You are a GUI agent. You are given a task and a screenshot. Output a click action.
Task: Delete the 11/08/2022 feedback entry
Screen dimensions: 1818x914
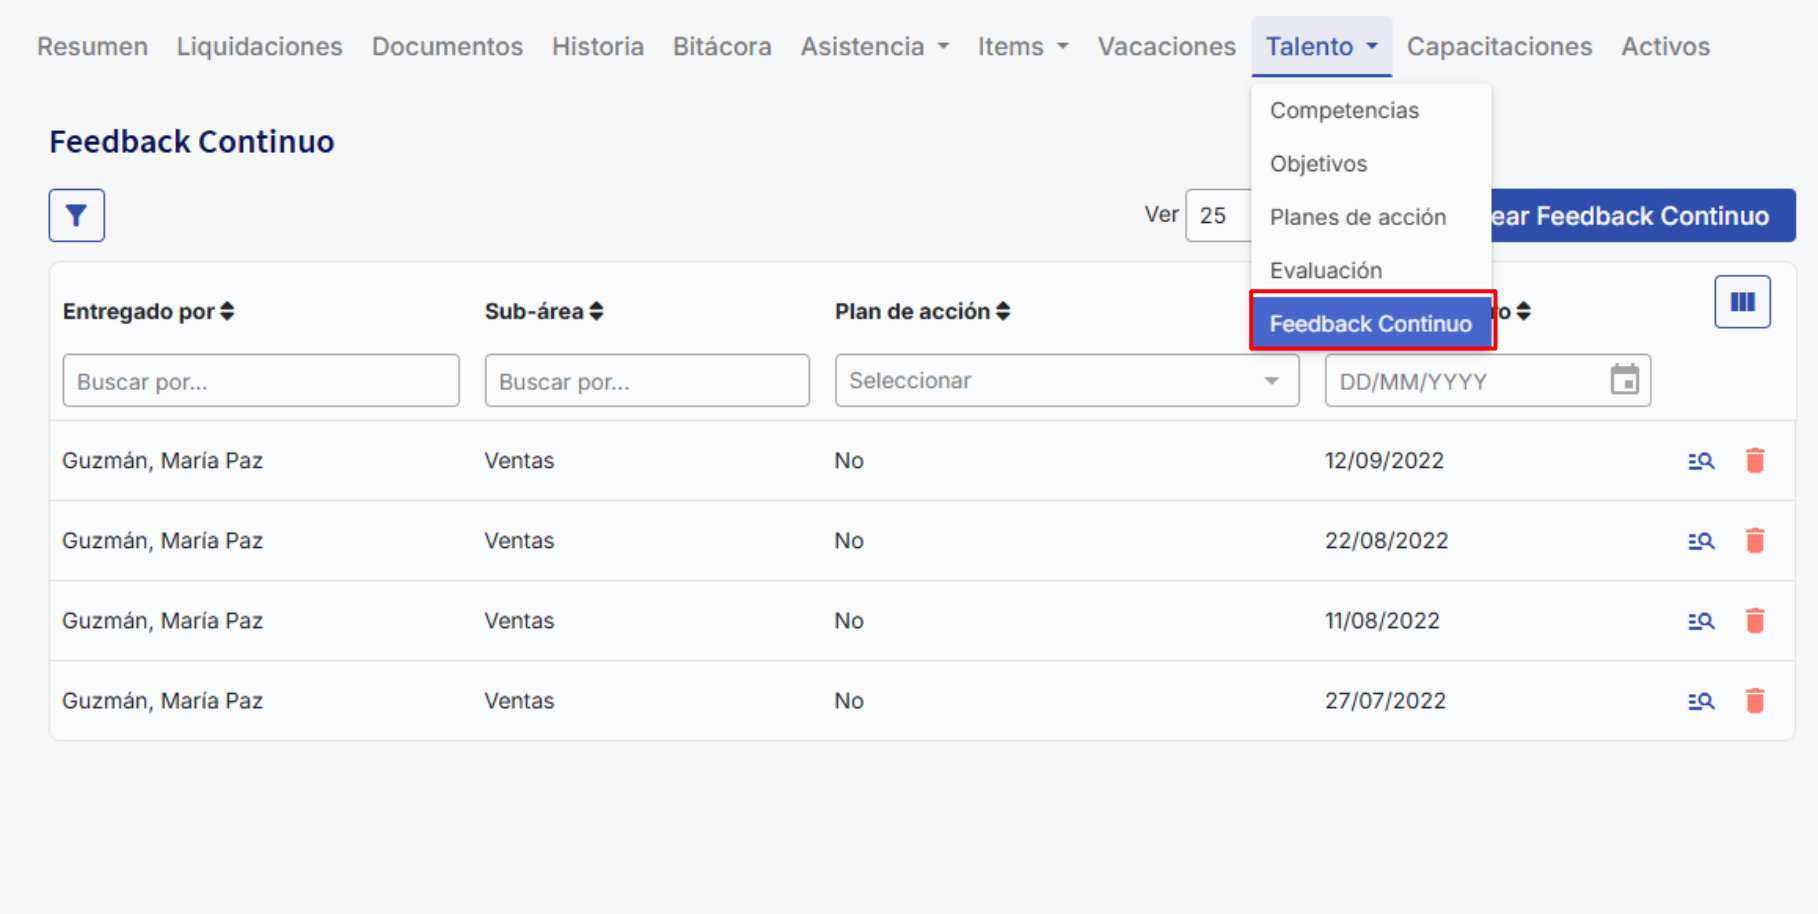click(1755, 621)
